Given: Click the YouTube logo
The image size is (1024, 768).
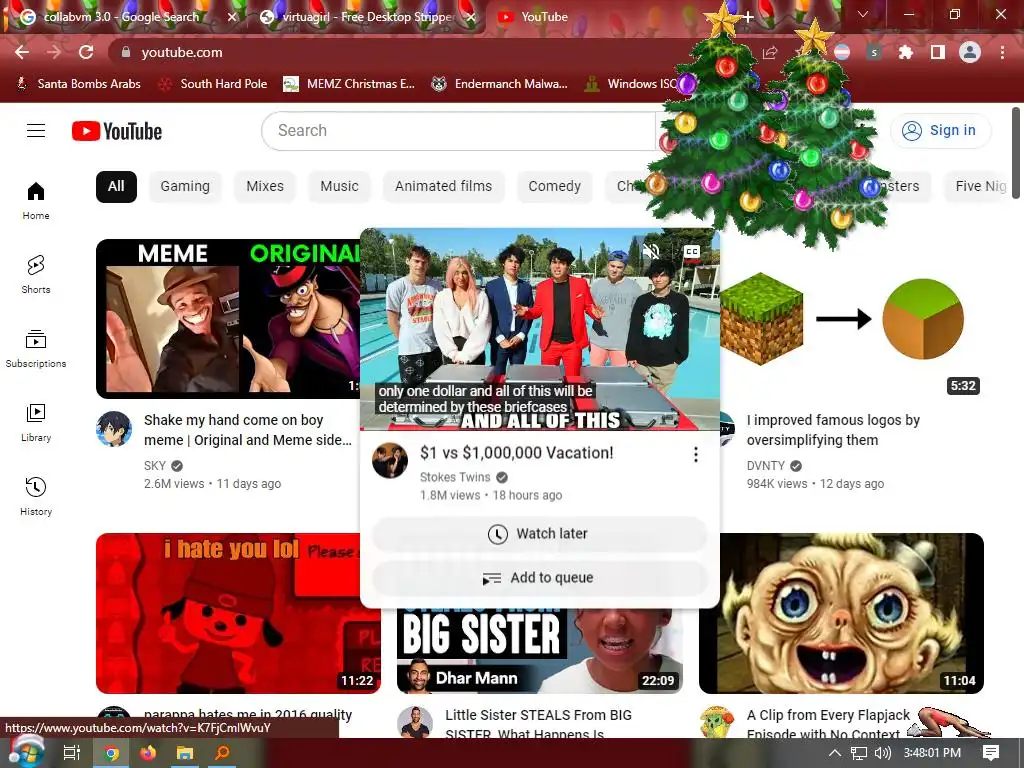Looking at the screenshot, I should click(117, 131).
